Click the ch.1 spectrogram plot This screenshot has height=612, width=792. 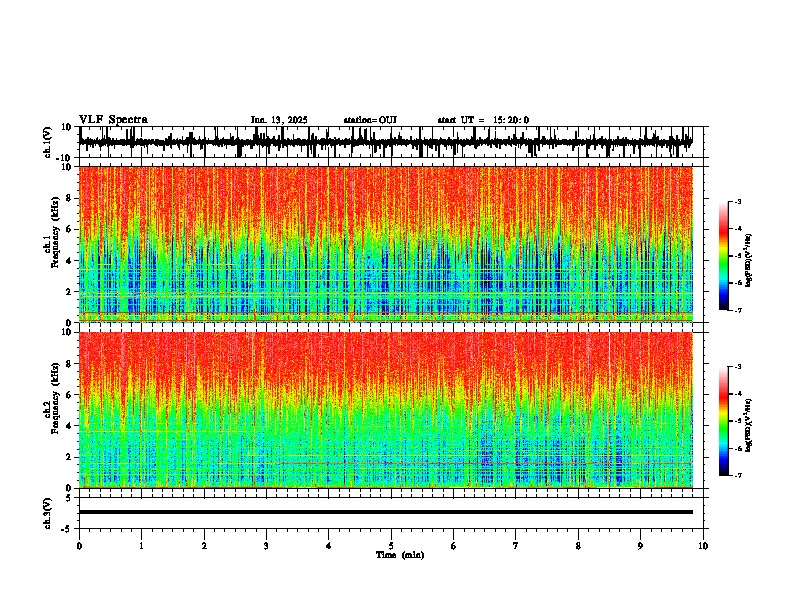pos(386,244)
